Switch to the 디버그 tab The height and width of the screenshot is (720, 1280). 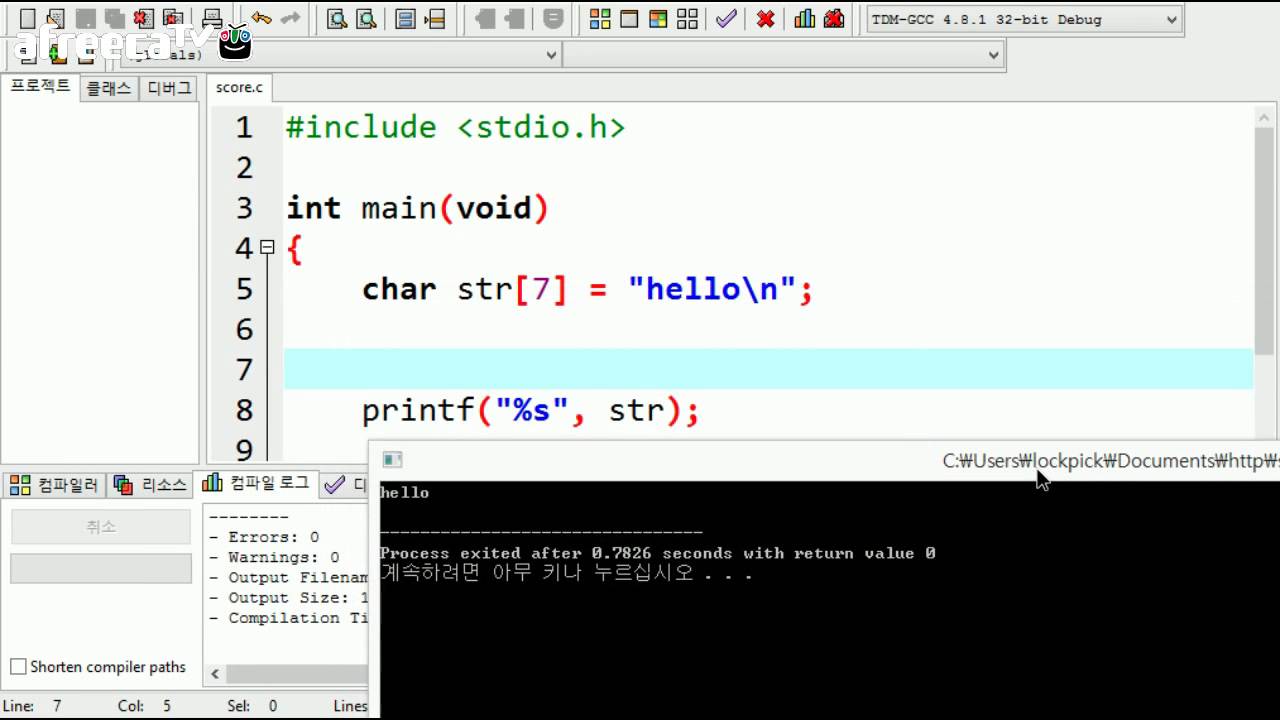(x=169, y=88)
